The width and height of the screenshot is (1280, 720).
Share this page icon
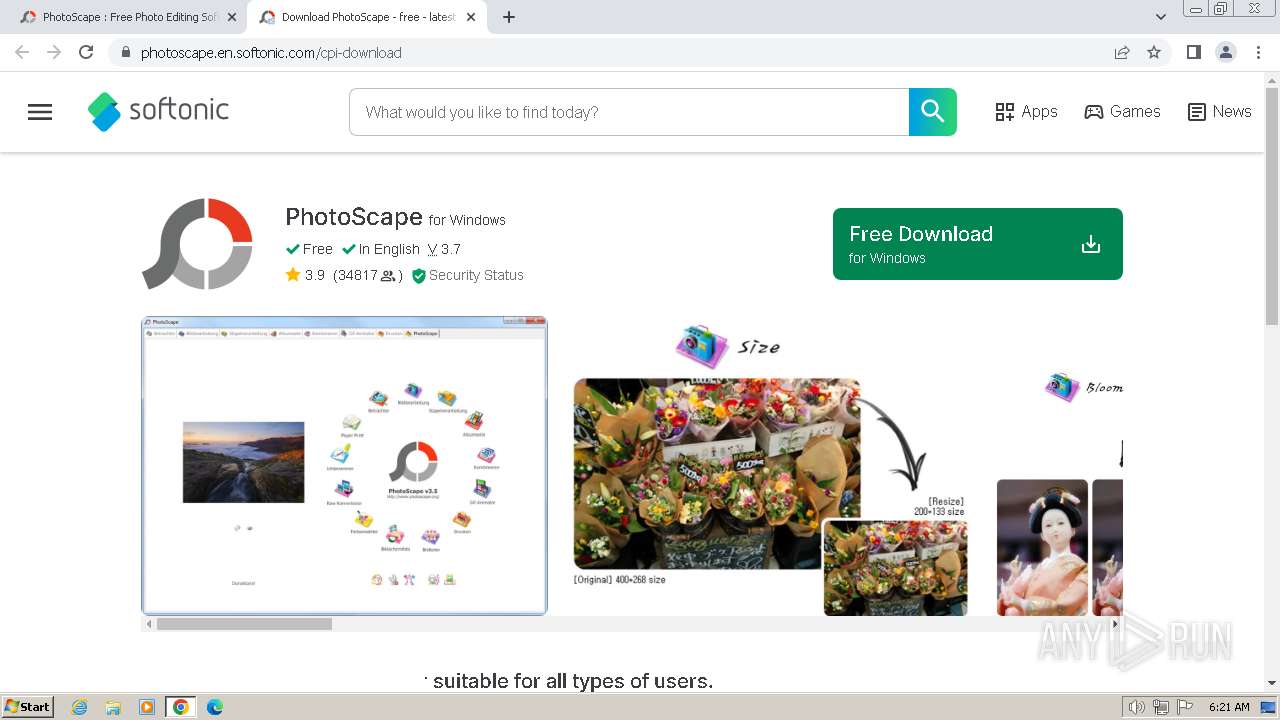(x=1122, y=52)
